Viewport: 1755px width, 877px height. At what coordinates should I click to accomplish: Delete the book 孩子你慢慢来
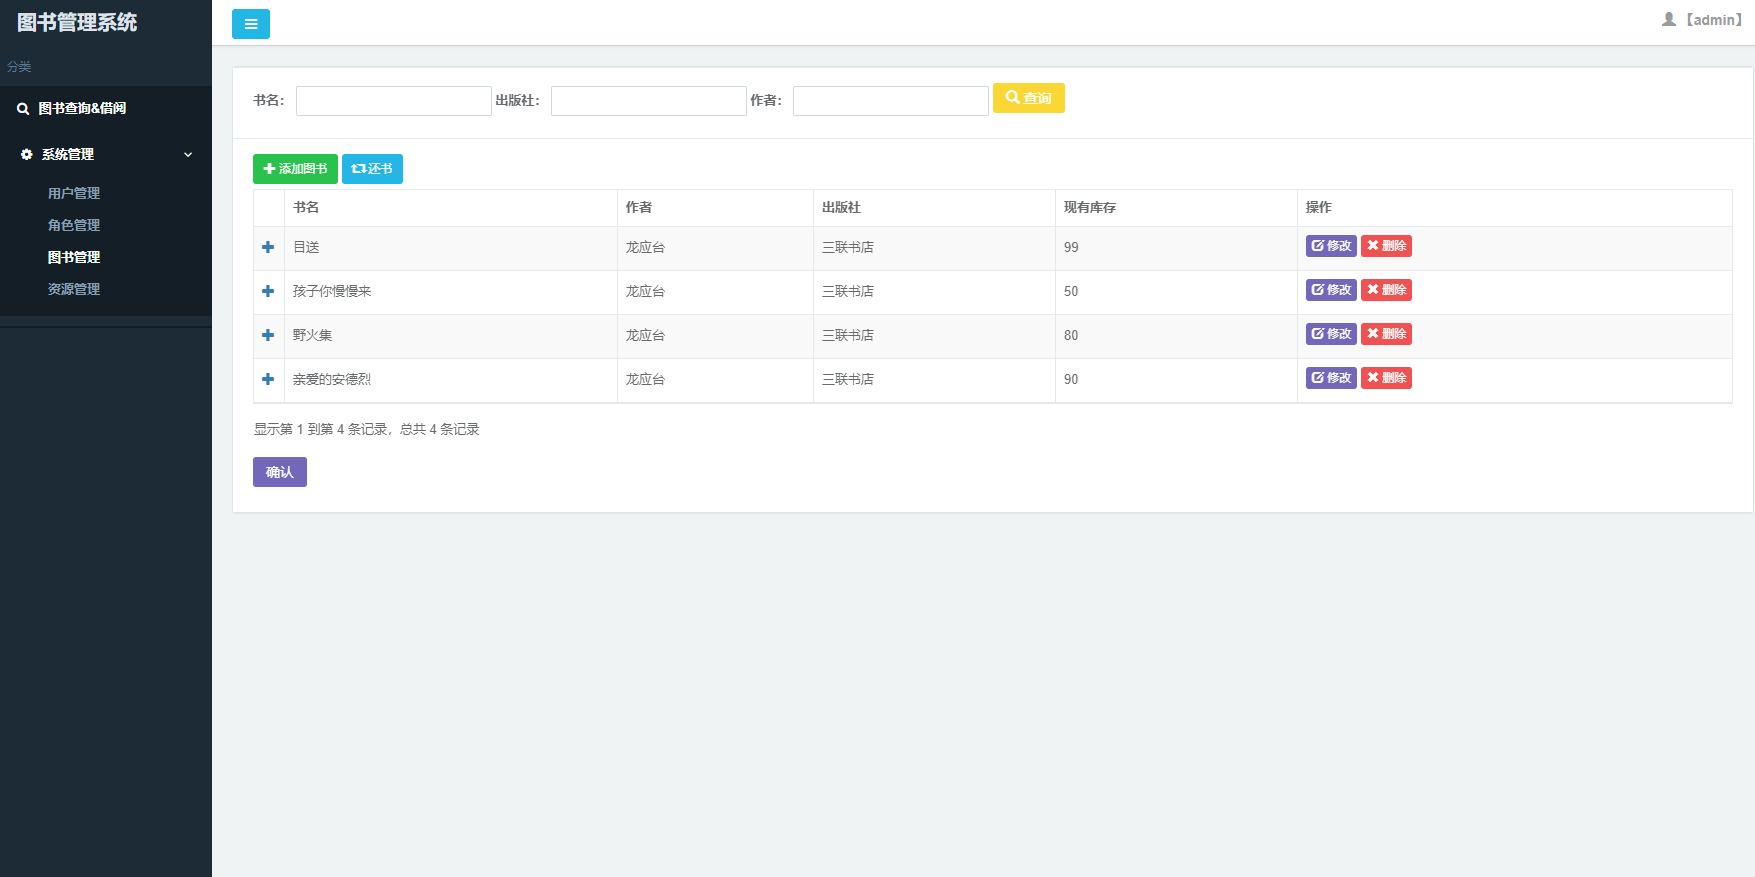(x=1386, y=290)
